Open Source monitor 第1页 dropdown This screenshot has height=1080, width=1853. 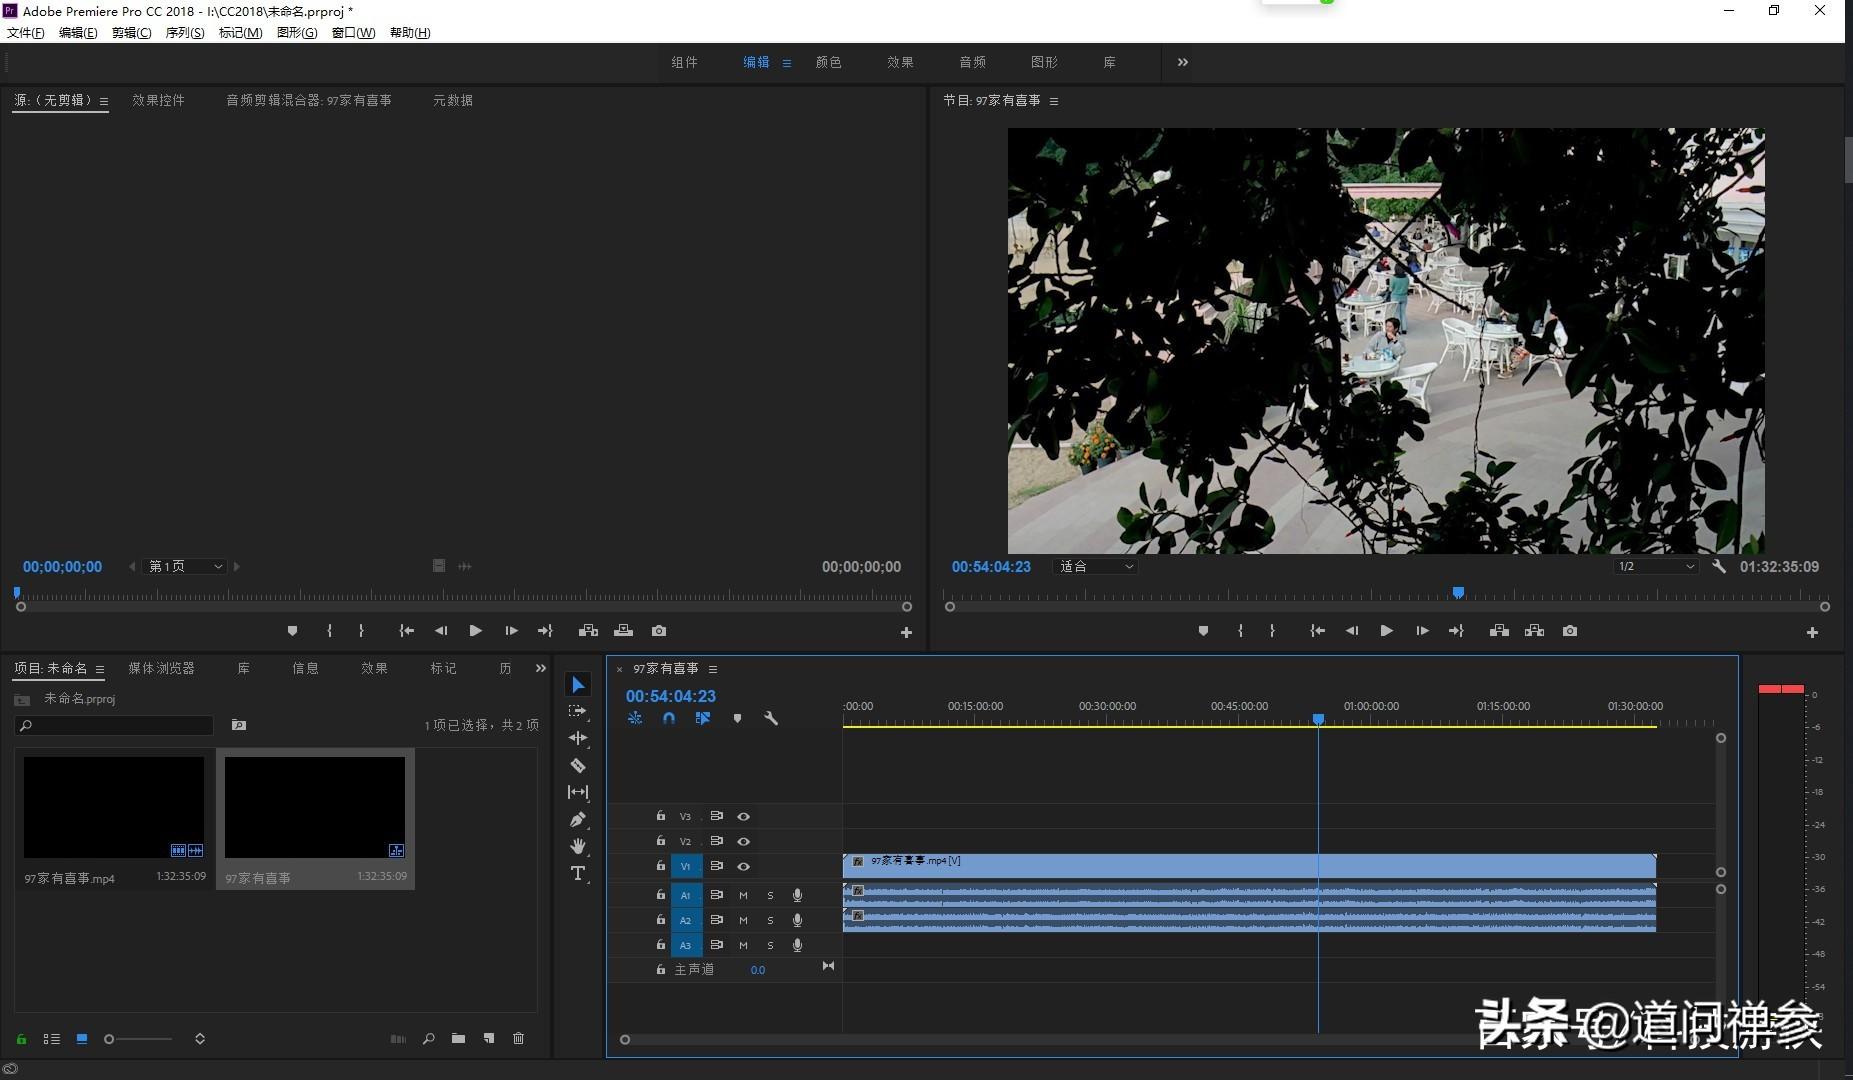click(185, 567)
